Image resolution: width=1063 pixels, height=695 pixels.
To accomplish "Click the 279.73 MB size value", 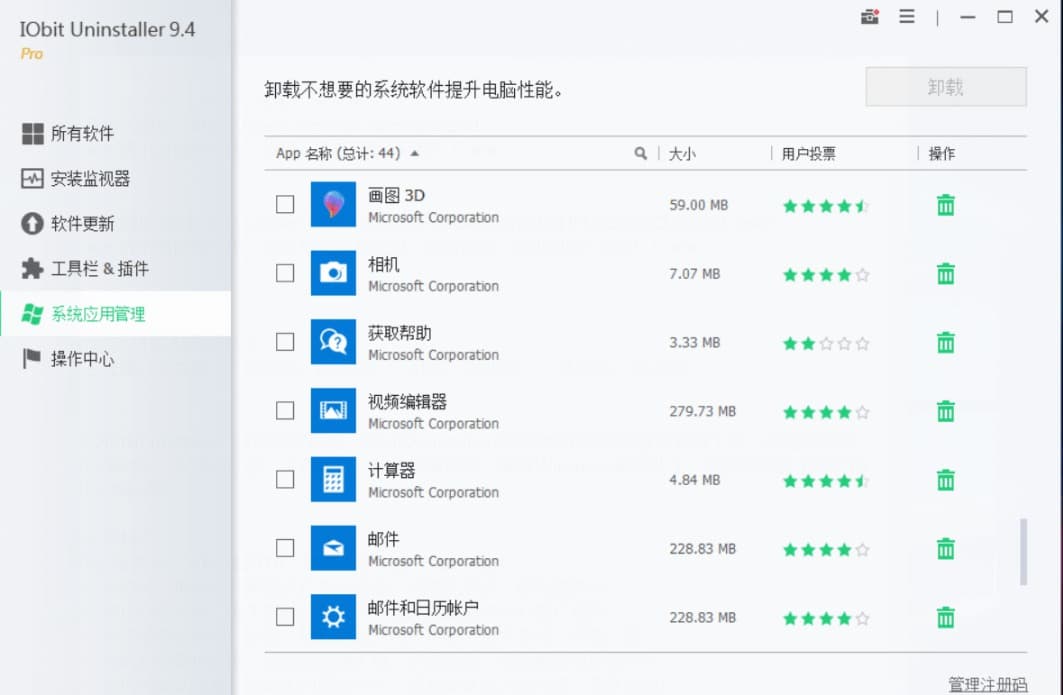I will coord(702,411).
